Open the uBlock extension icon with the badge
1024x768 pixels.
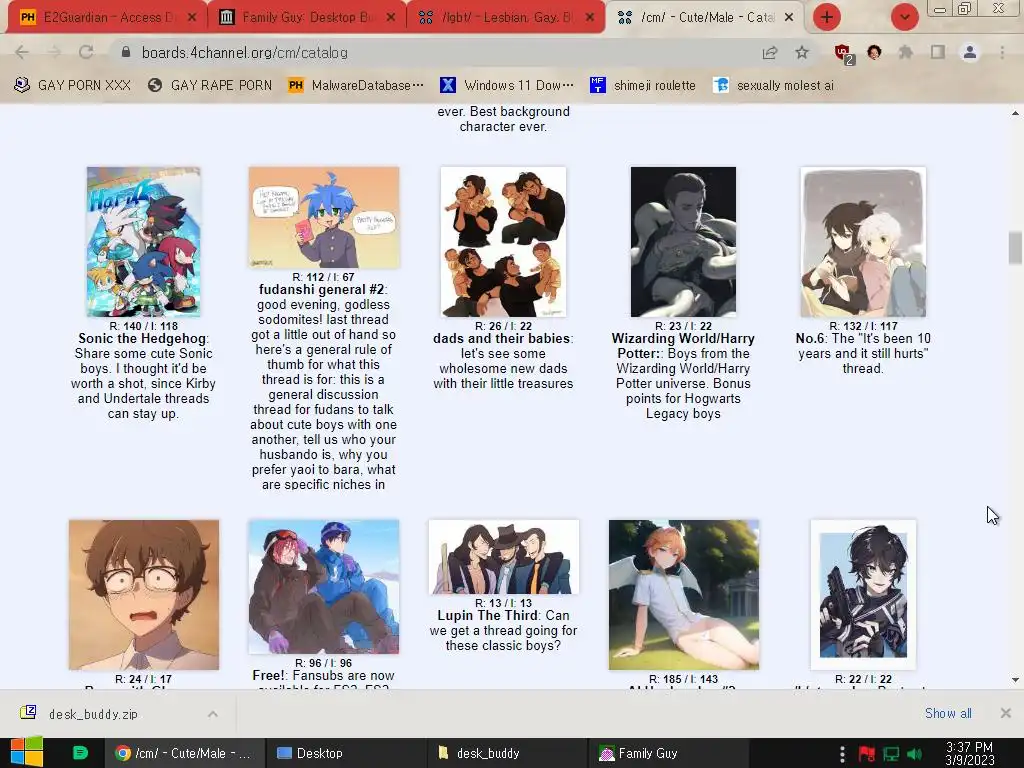[844, 54]
